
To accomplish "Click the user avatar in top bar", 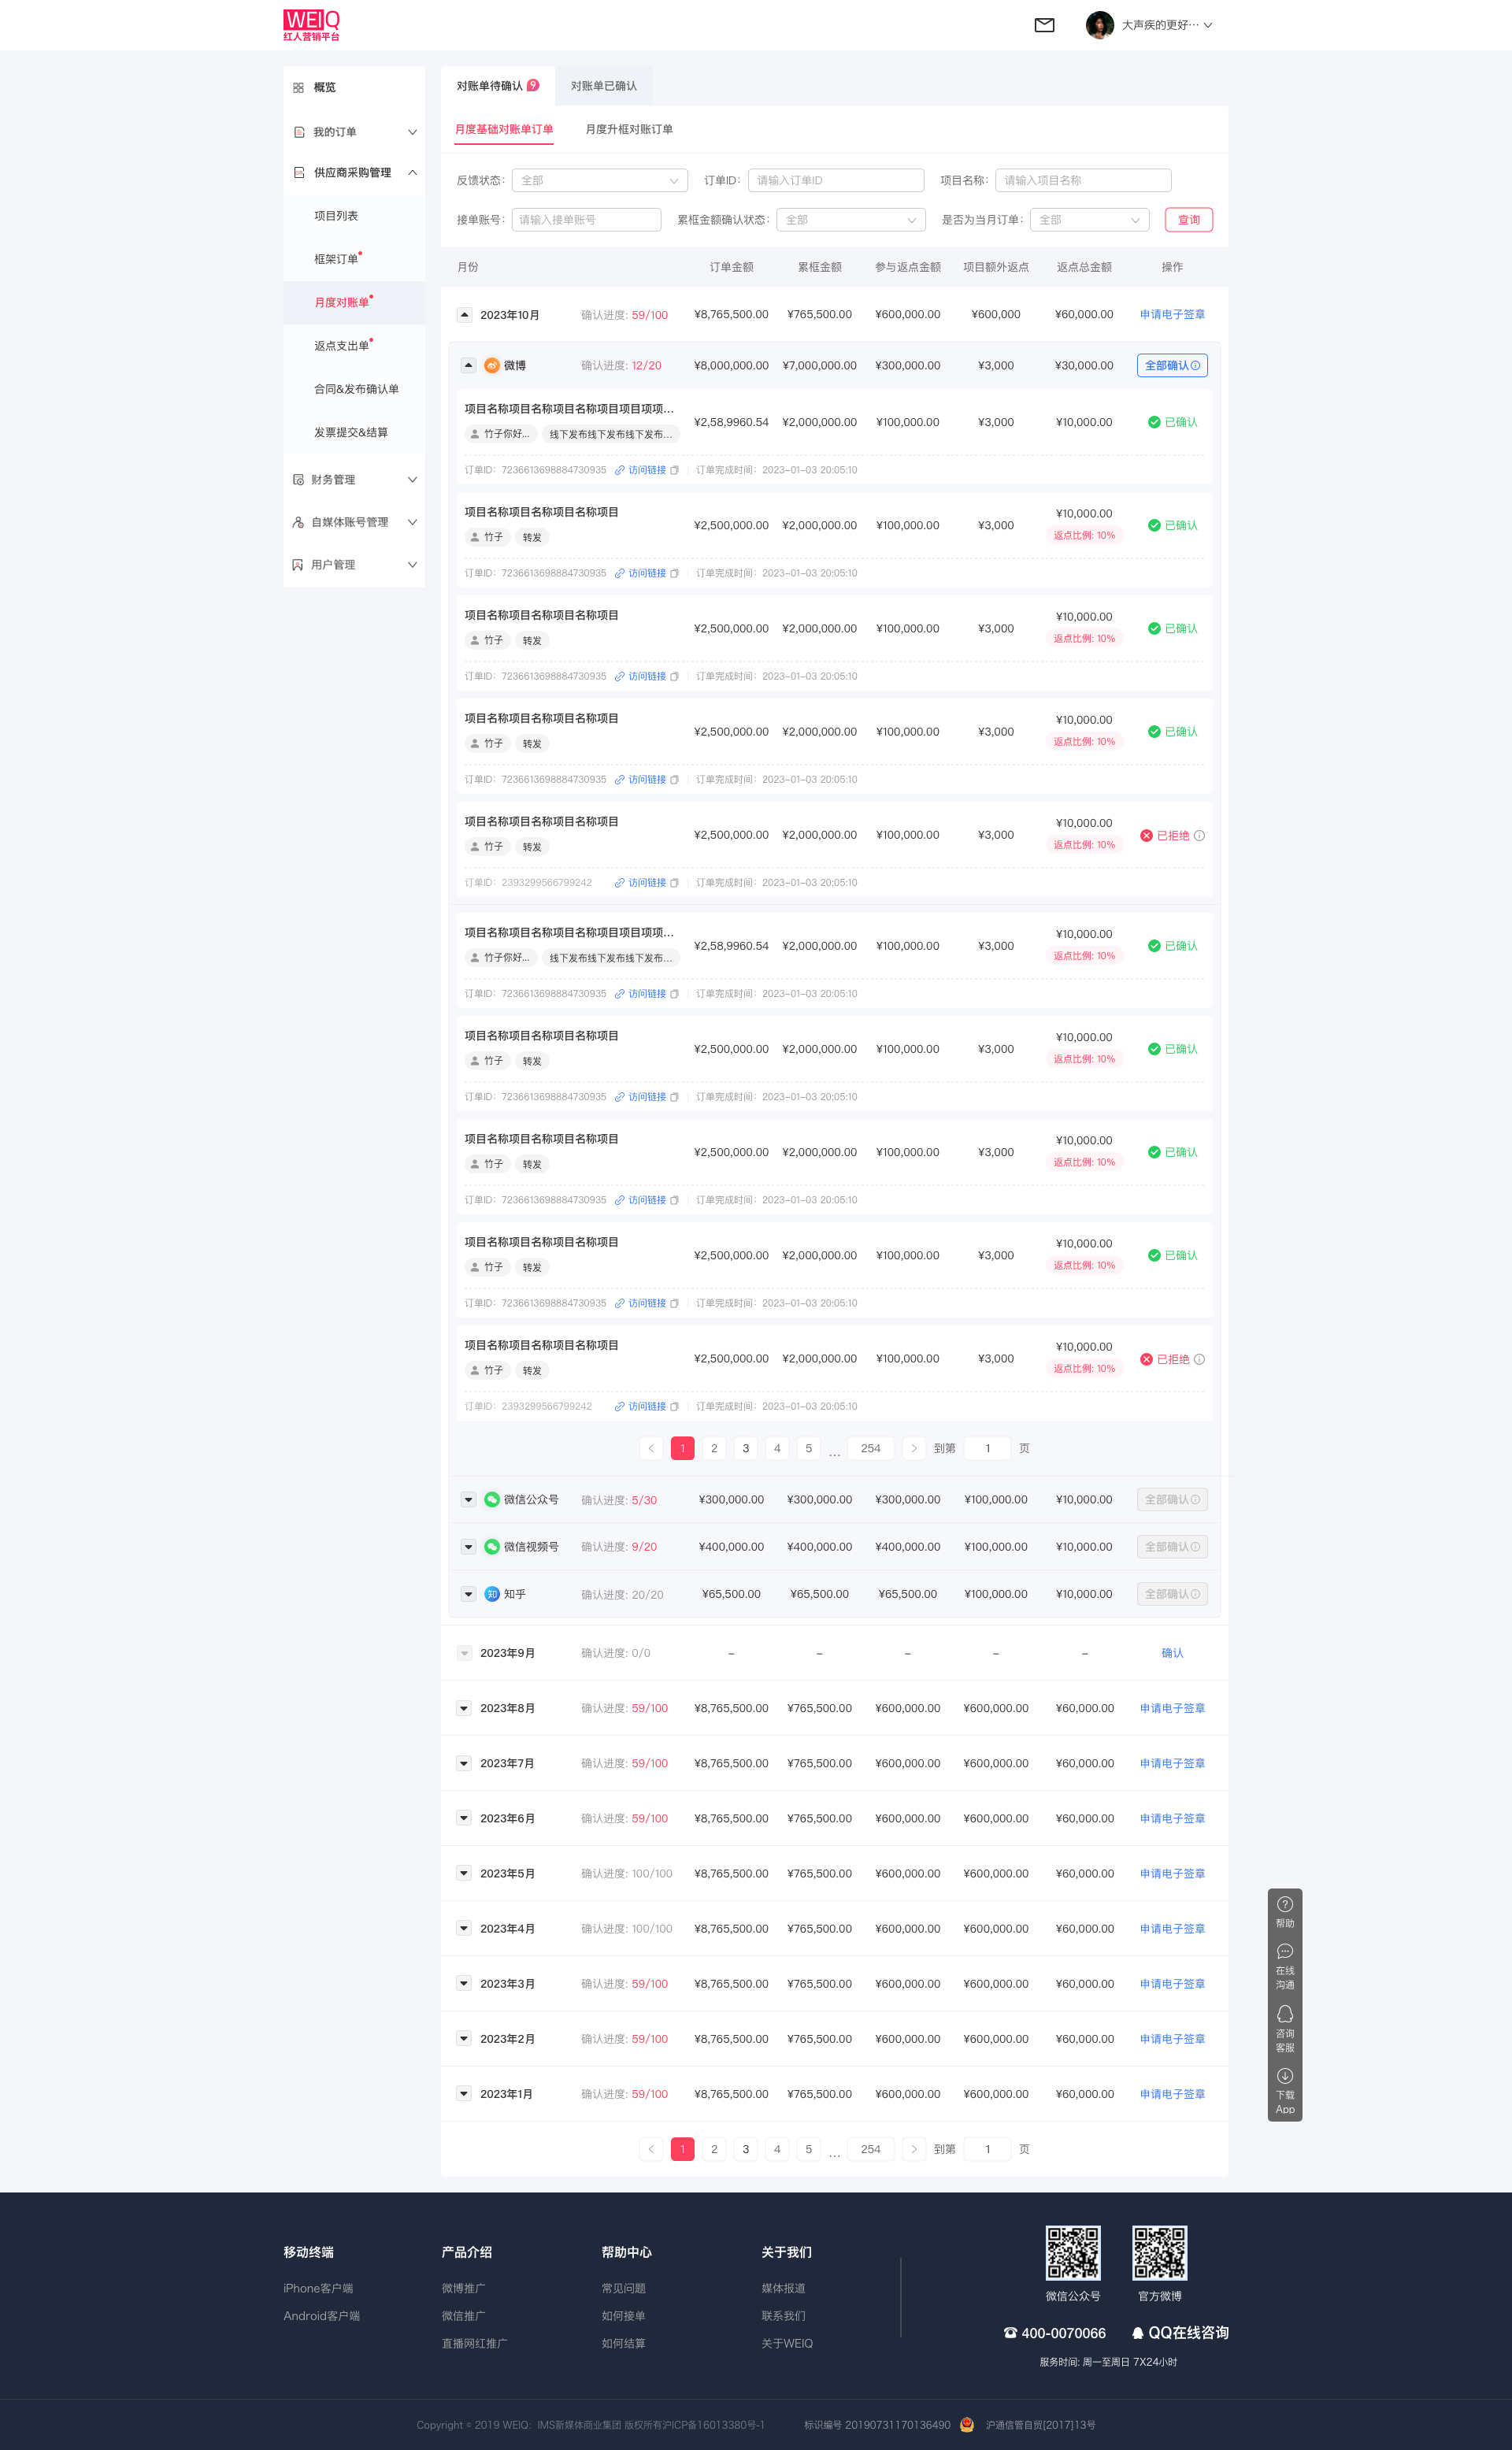I will click(1099, 25).
